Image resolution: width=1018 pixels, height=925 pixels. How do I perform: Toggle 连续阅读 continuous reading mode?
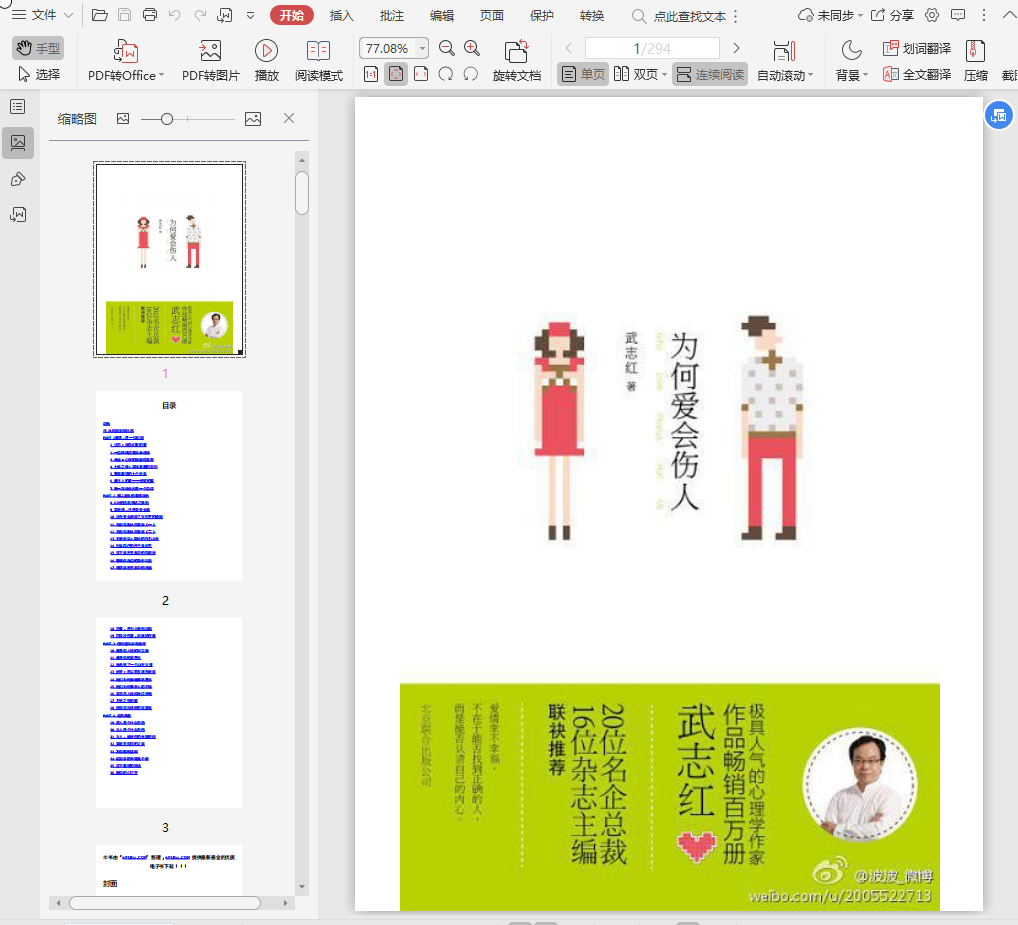(x=709, y=74)
